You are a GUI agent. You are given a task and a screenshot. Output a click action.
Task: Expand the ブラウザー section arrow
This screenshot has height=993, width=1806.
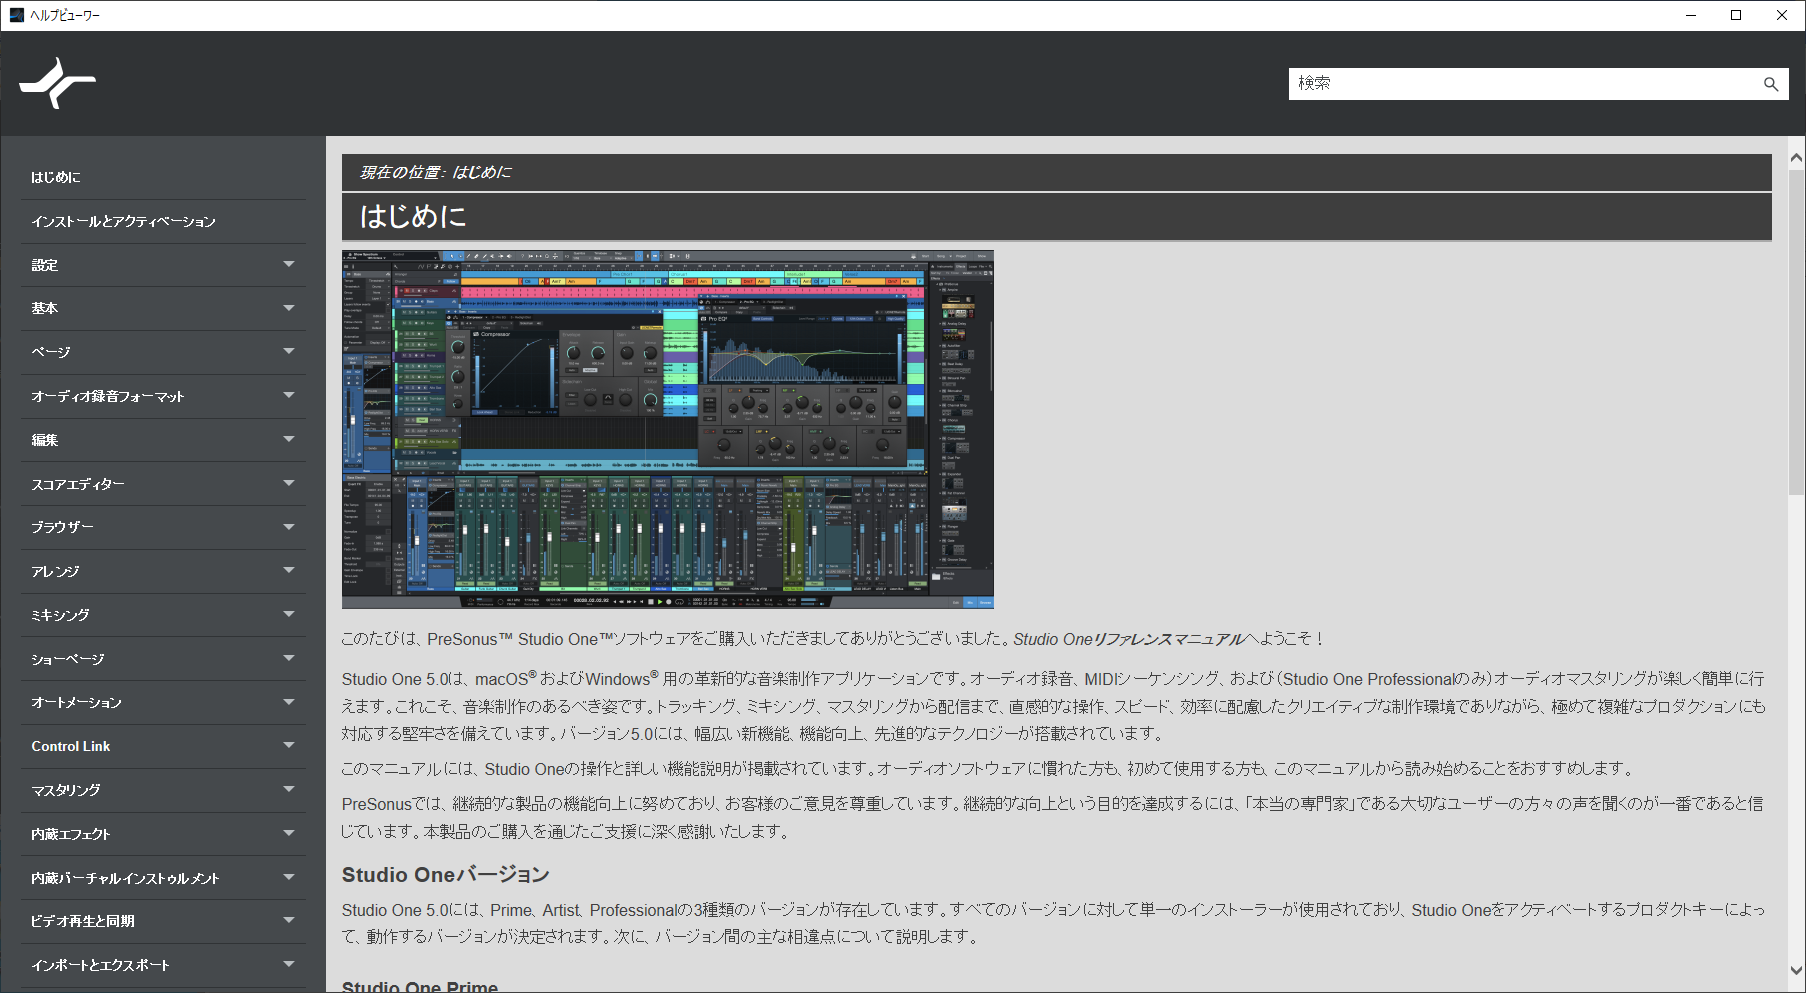coord(289,526)
